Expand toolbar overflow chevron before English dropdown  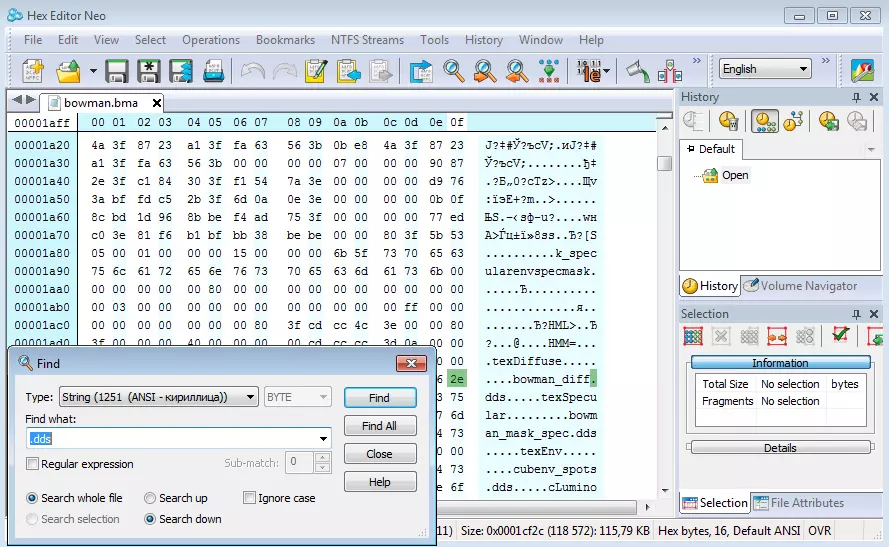[x=697, y=60]
